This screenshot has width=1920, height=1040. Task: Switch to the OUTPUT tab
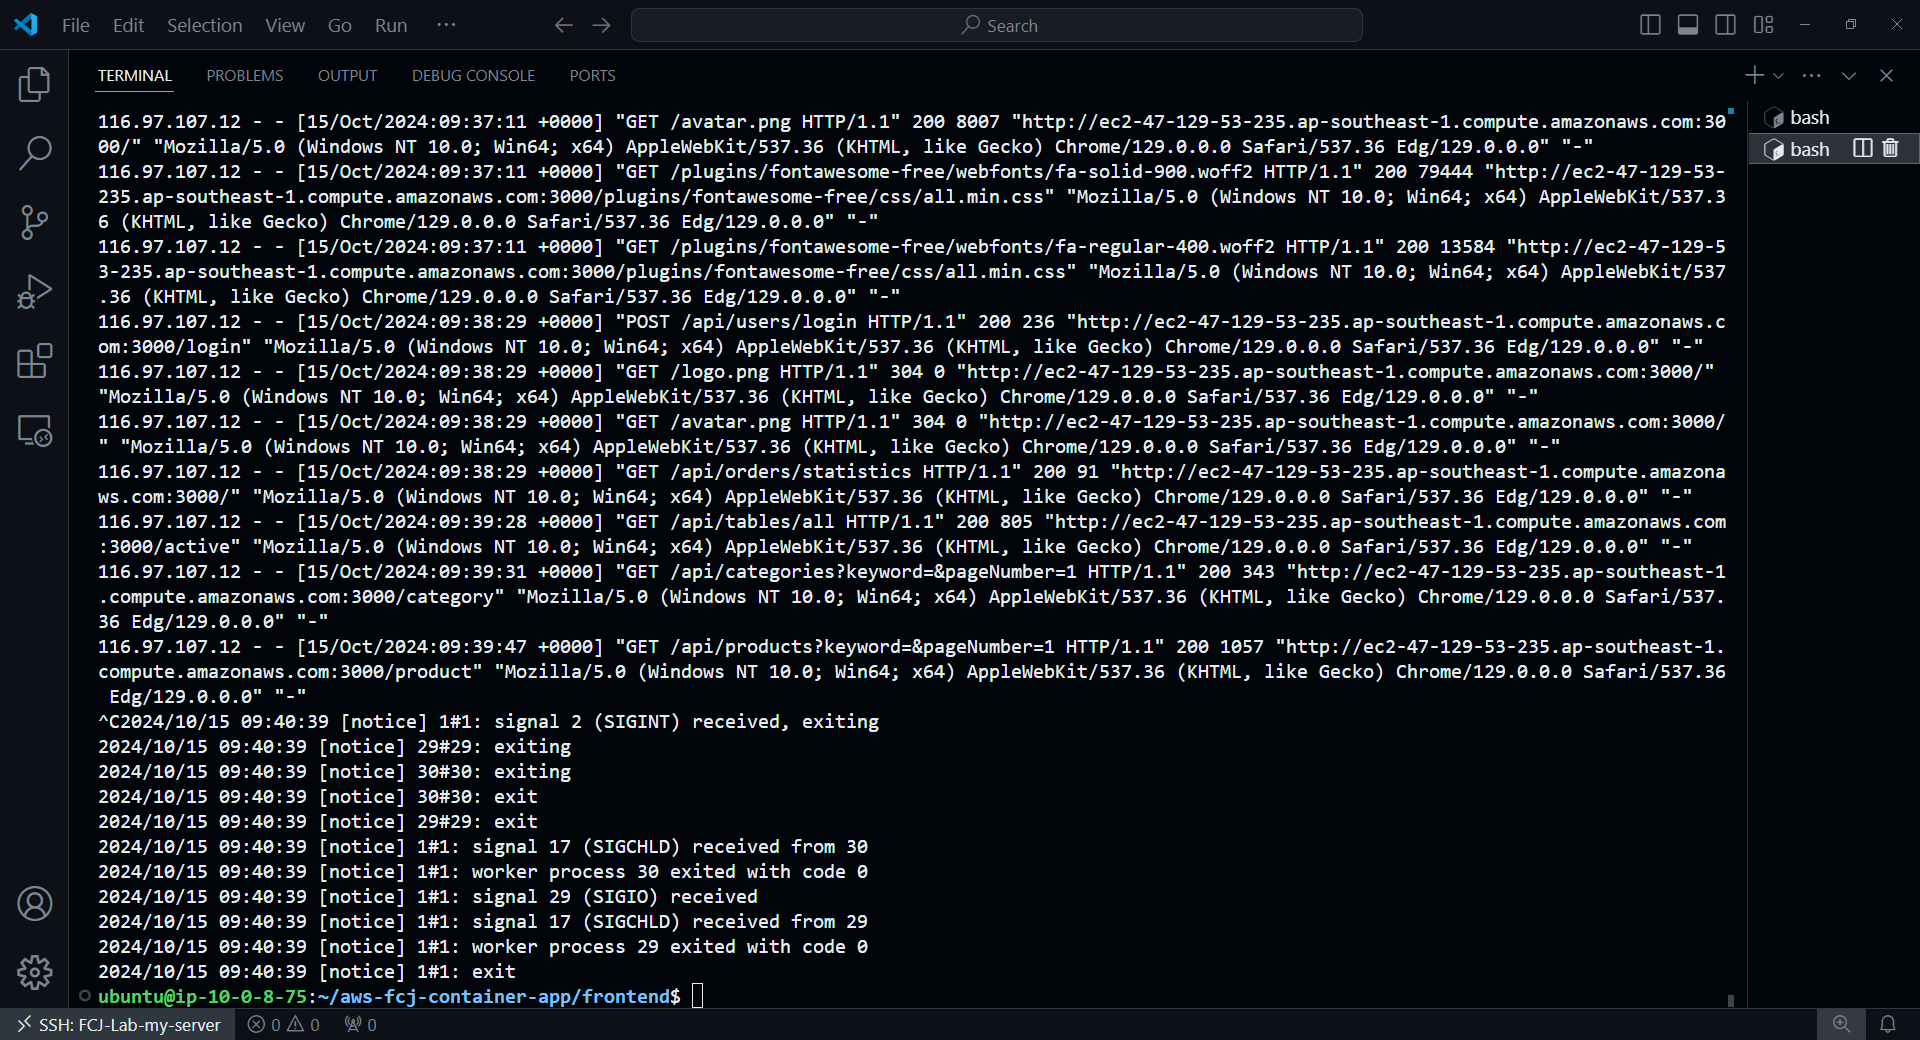click(x=347, y=76)
